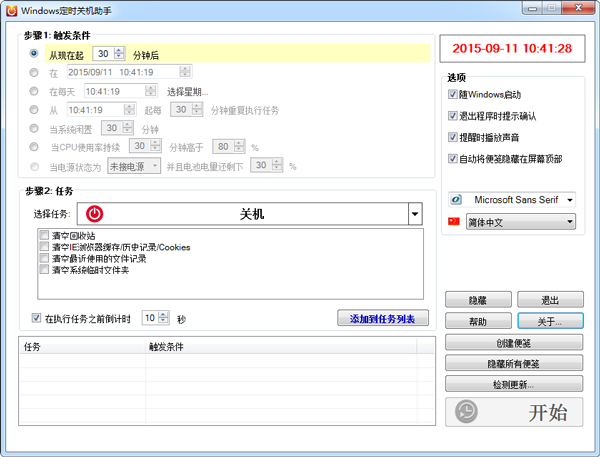Open the 简体中文 language dropdown

pos(570,222)
